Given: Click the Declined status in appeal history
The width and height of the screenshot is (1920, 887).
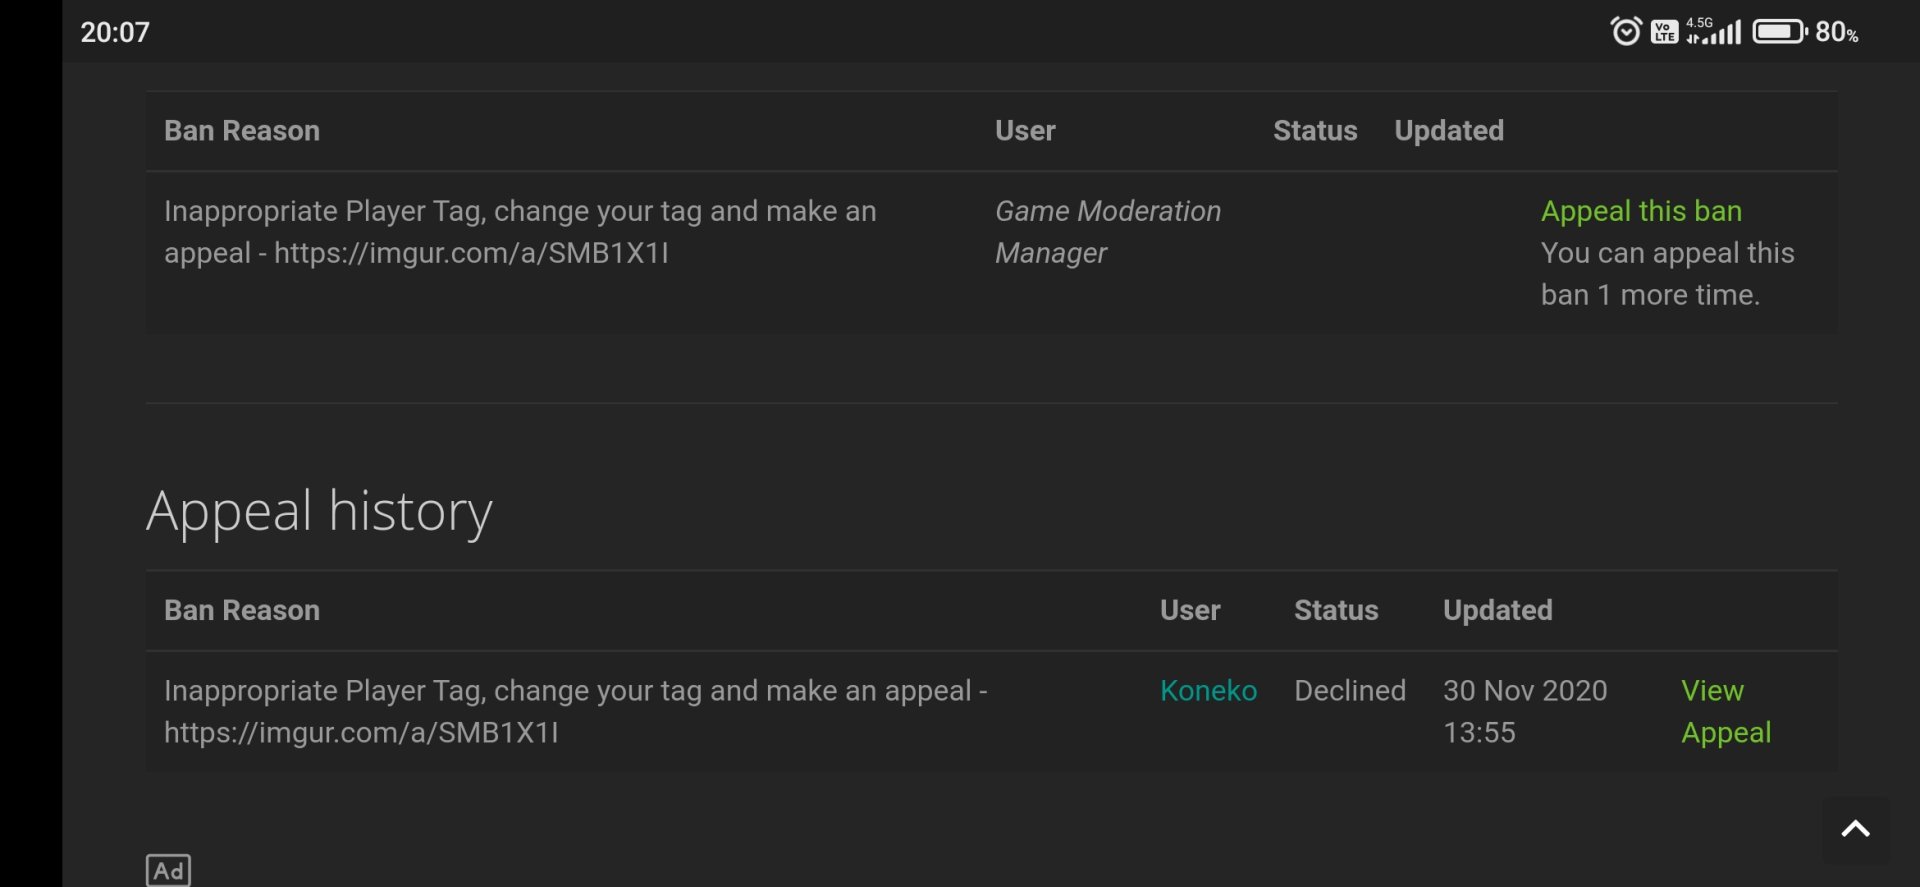Looking at the screenshot, I should (1350, 691).
